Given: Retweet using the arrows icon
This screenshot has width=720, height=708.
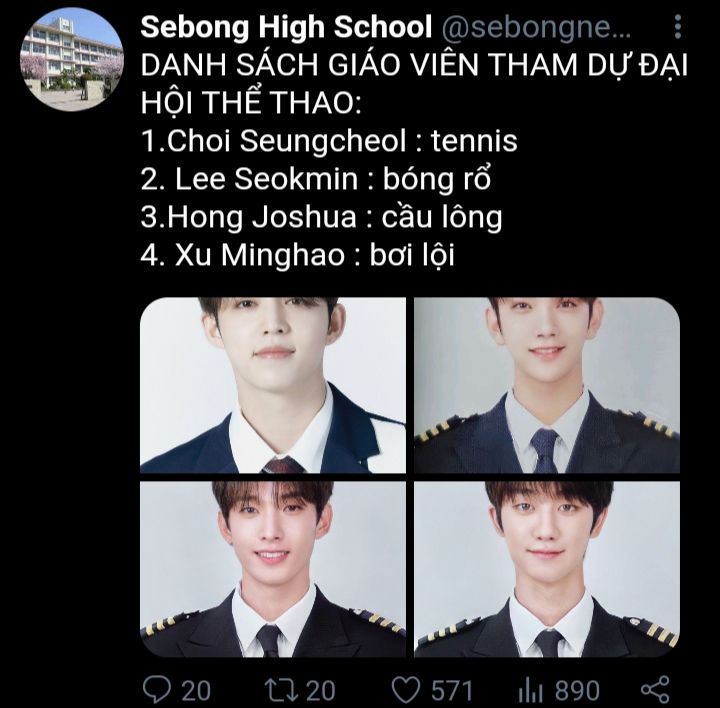Looking at the screenshot, I should 282,690.
